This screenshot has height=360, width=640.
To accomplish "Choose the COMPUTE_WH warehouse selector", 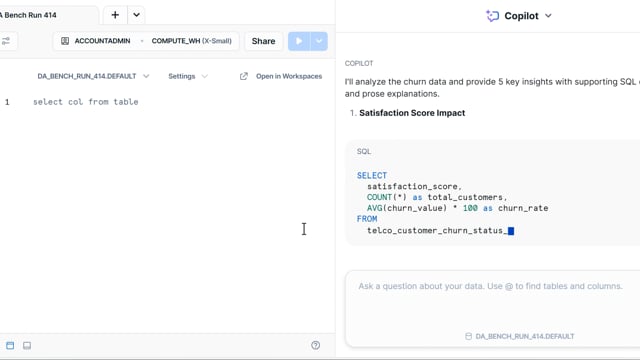I will 191,41.
